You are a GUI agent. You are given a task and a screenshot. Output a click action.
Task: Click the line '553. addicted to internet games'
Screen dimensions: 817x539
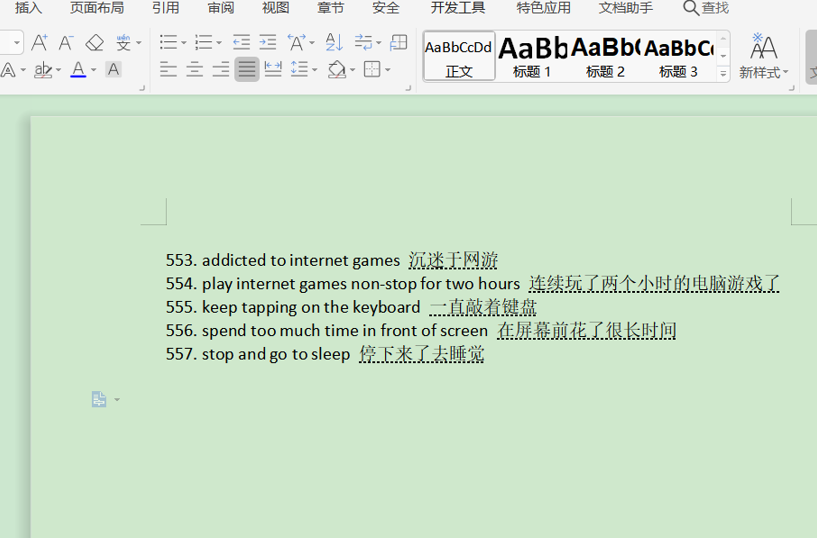pyautogui.click(x=332, y=260)
